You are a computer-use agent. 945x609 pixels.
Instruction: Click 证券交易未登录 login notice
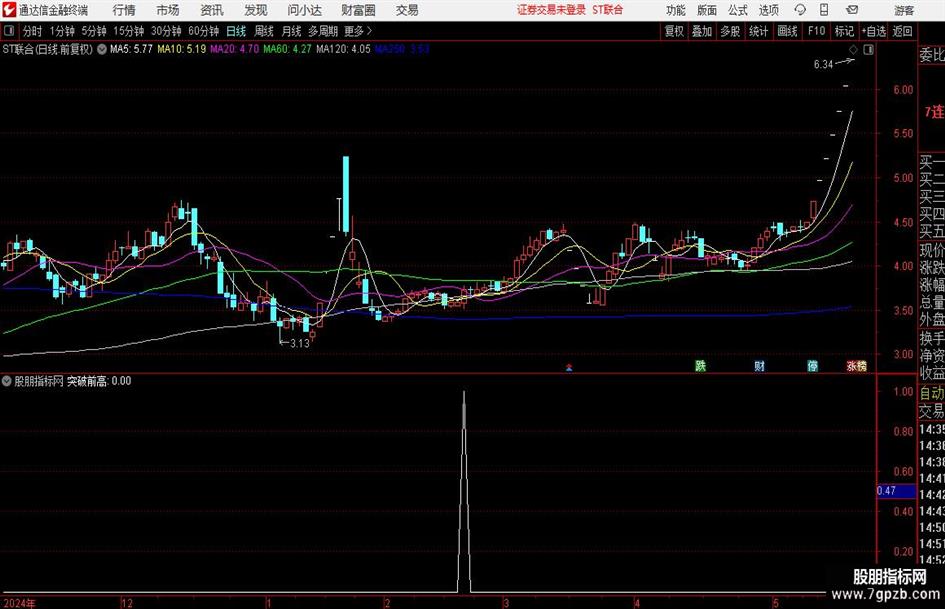pos(551,10)
